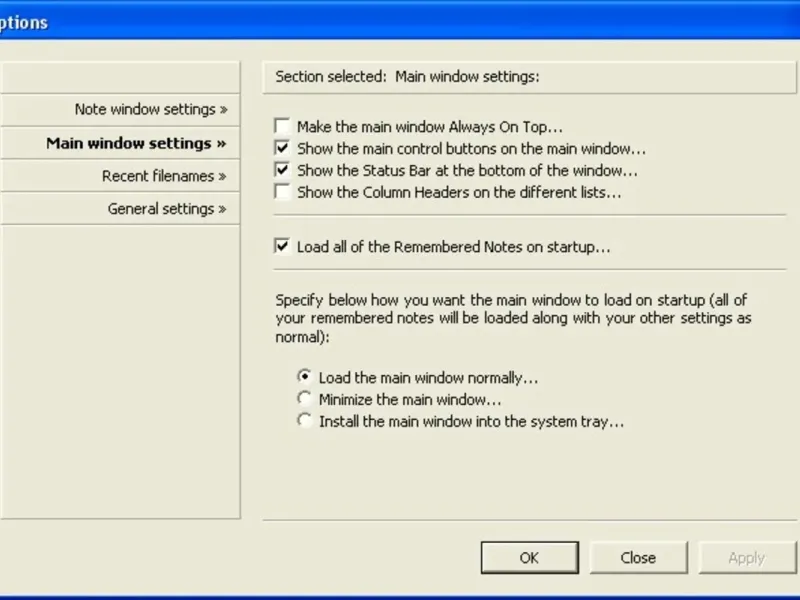This screenshot has width=800, height=600.
Task: Click the Section selected header bar
Action: click(523, 76)
